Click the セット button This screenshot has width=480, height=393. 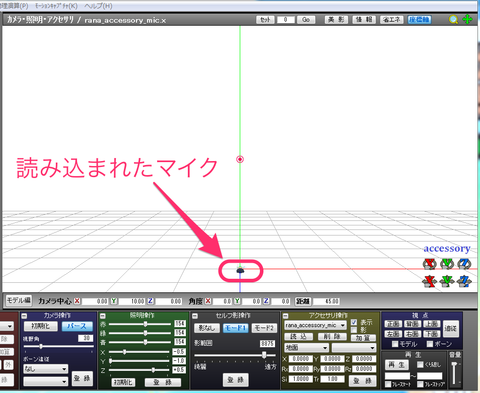pyautogui.click(x=265, y=20)
